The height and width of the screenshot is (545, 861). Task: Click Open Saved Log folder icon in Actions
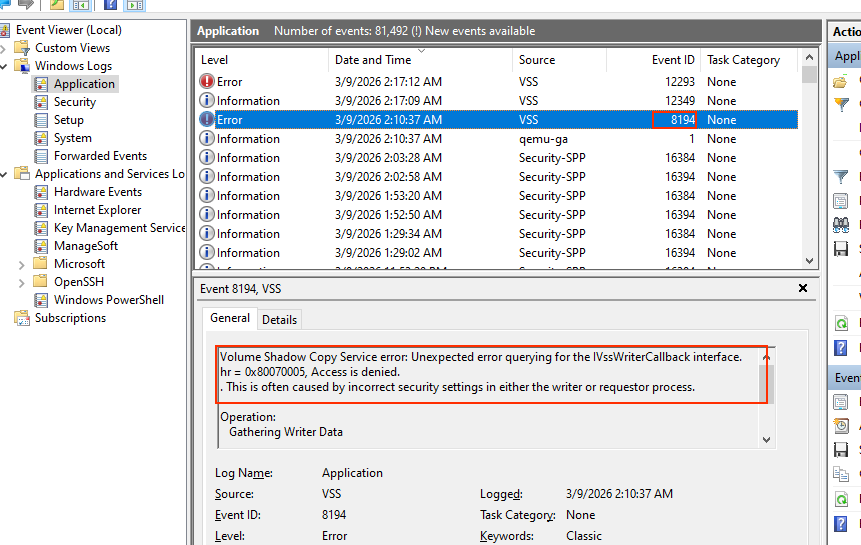tap(840, 82)
